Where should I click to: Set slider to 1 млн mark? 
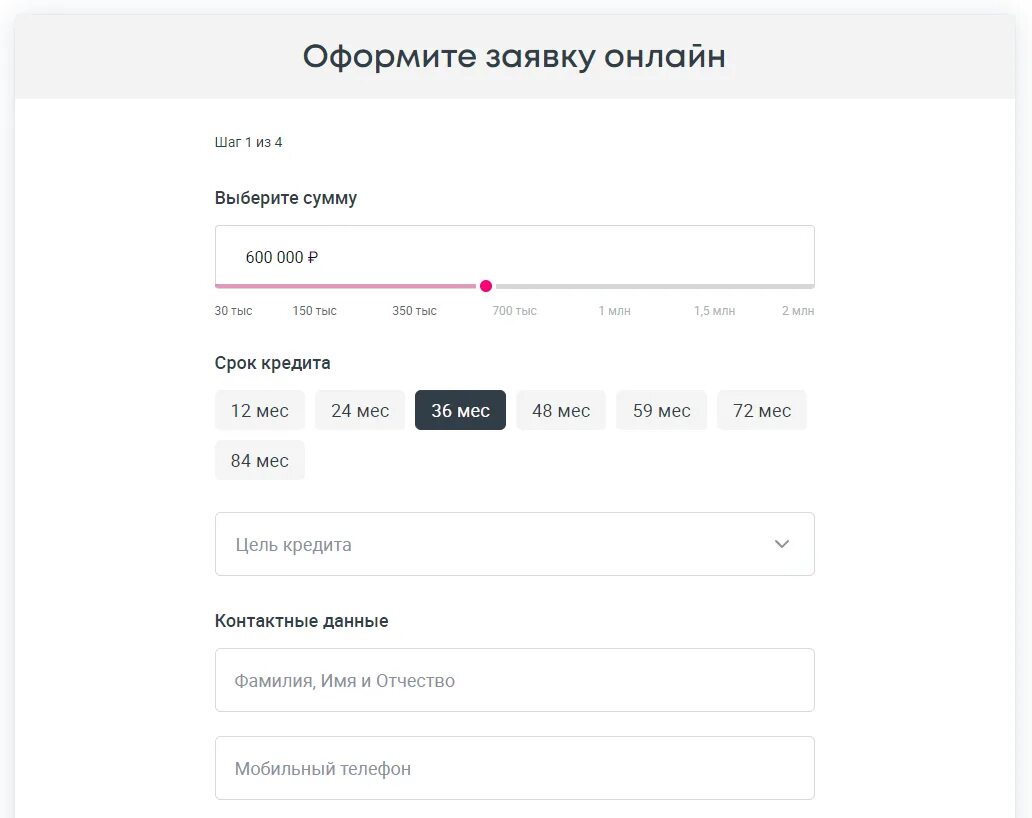click(614, 311)
